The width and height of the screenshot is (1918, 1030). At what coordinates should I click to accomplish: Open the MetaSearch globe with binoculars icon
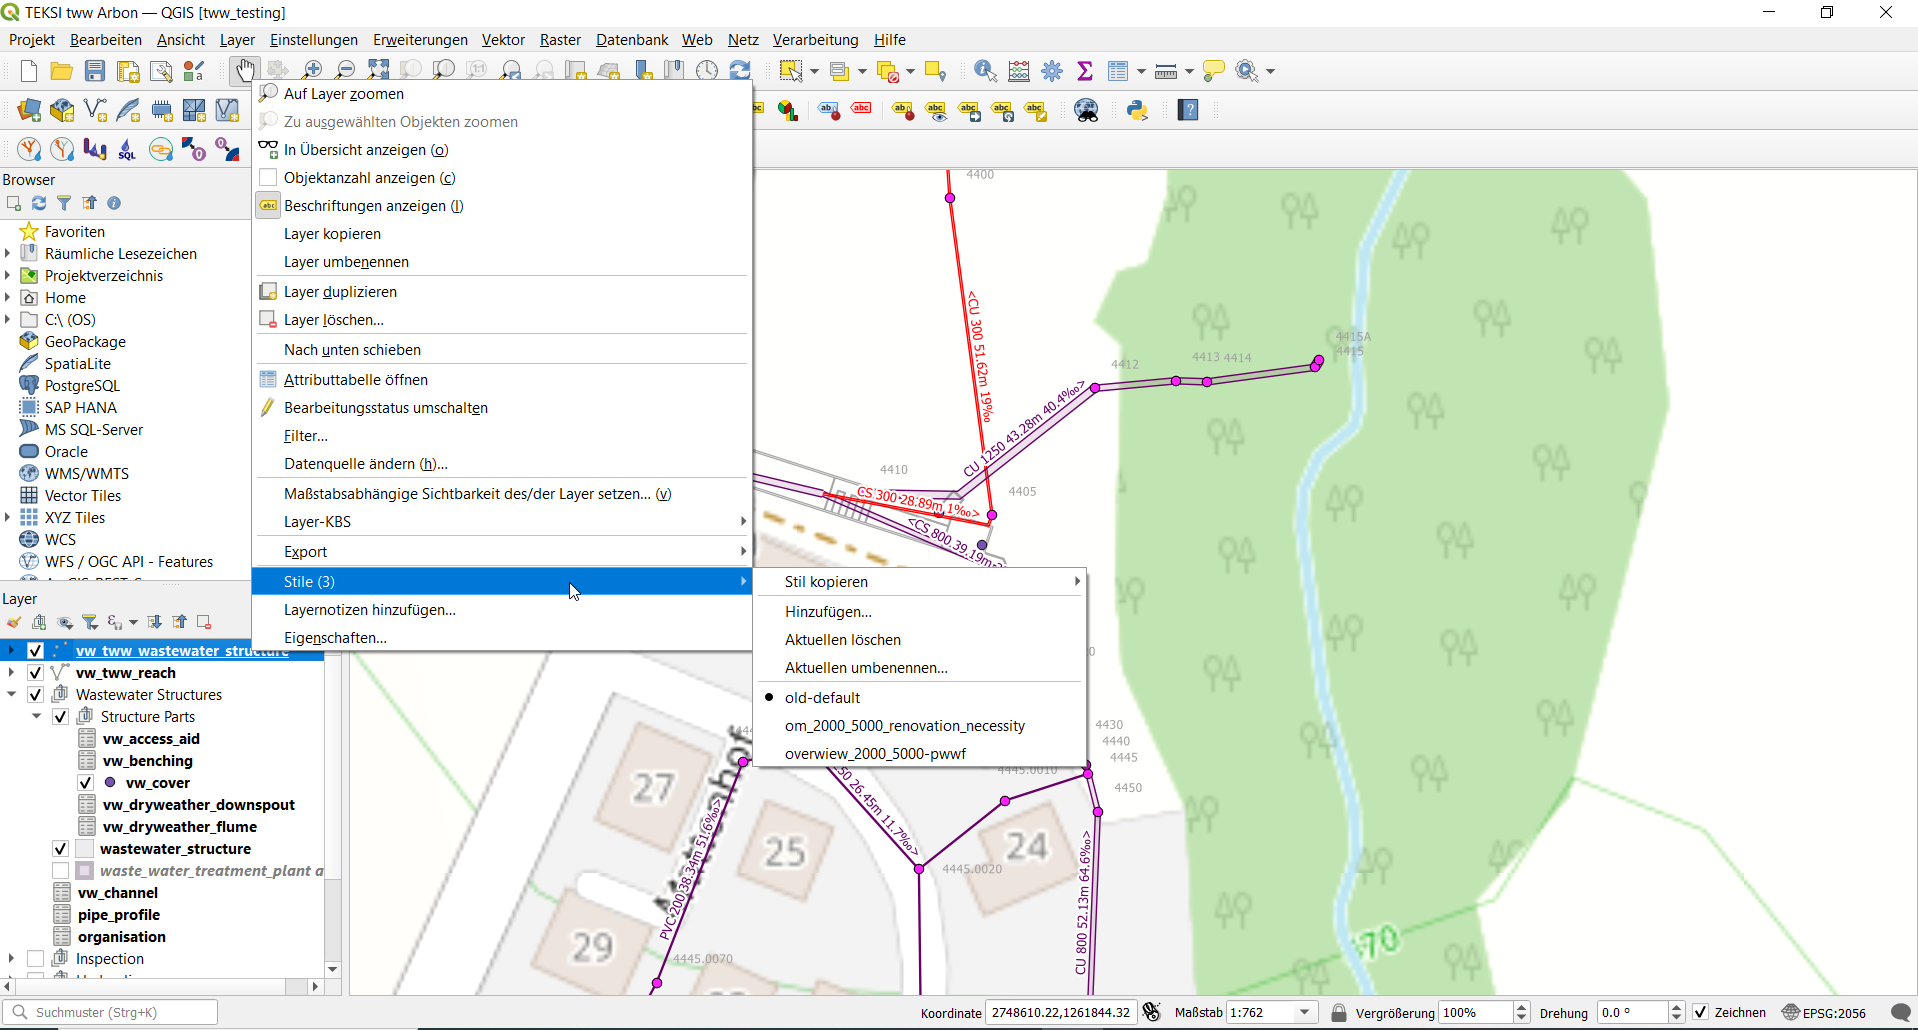click(1086, 110)
